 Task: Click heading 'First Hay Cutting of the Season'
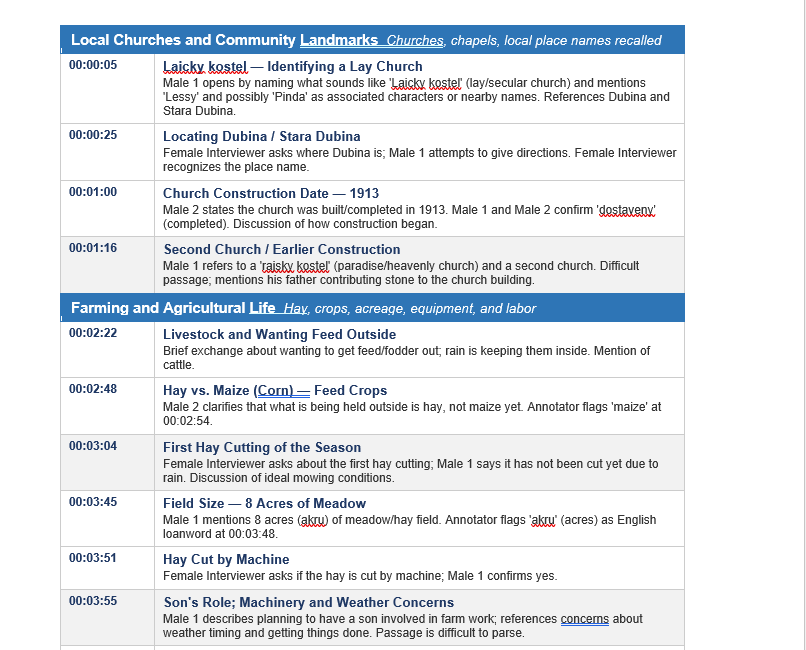click(x=262, y=448)
